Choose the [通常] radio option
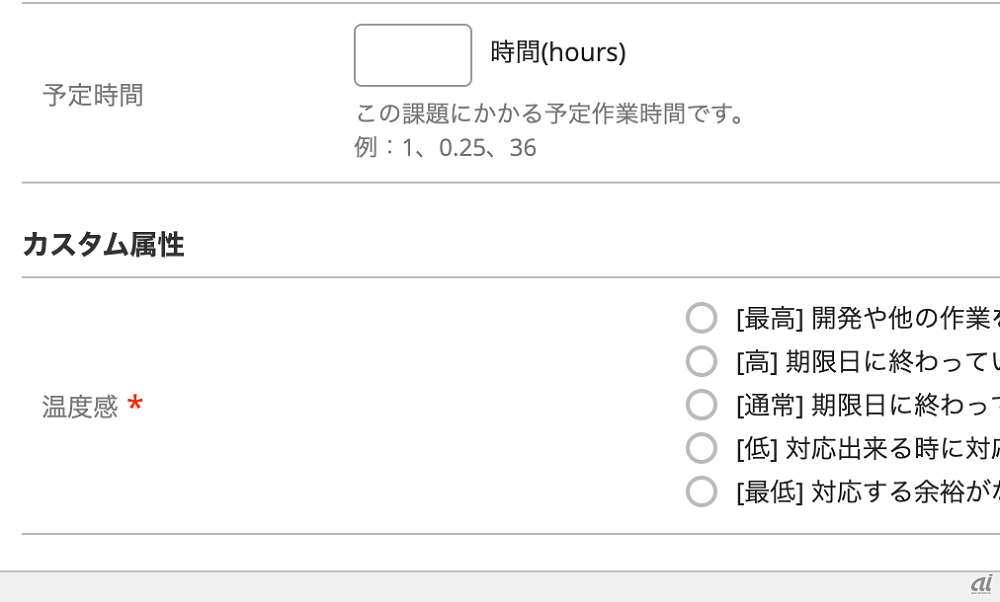The image size is (1000, 602). click(702, 405)
